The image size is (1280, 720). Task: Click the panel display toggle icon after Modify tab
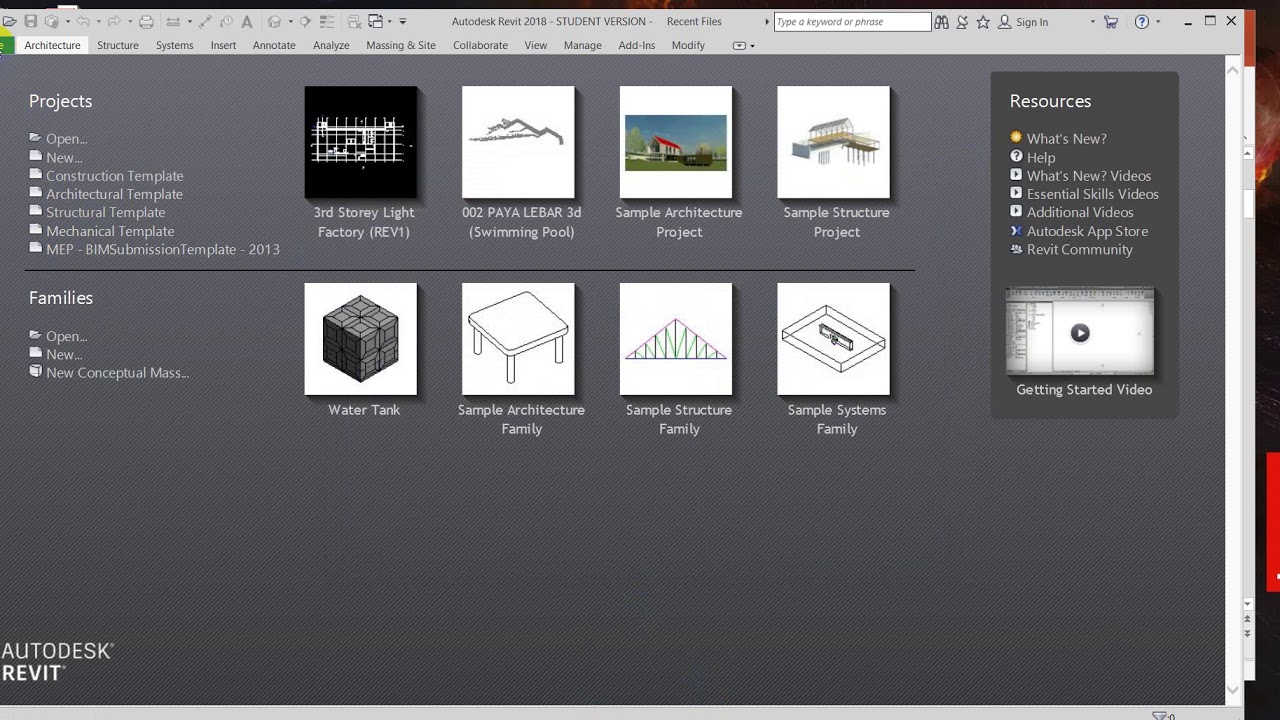[739, 45]
